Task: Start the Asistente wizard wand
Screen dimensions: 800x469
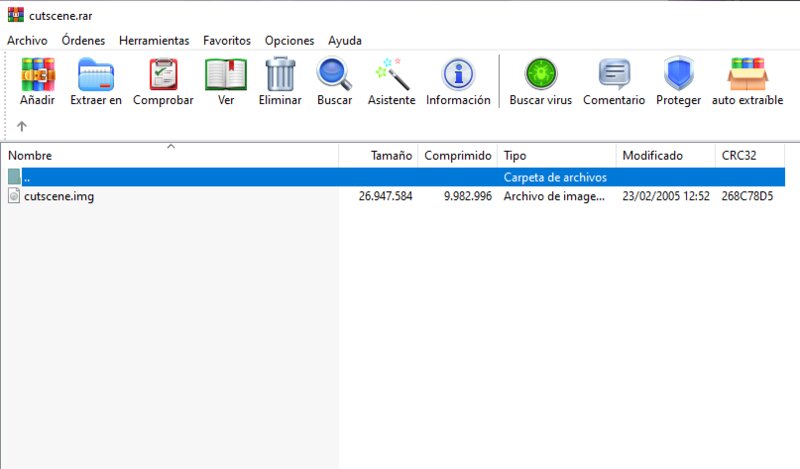Action: click(391, 75)
